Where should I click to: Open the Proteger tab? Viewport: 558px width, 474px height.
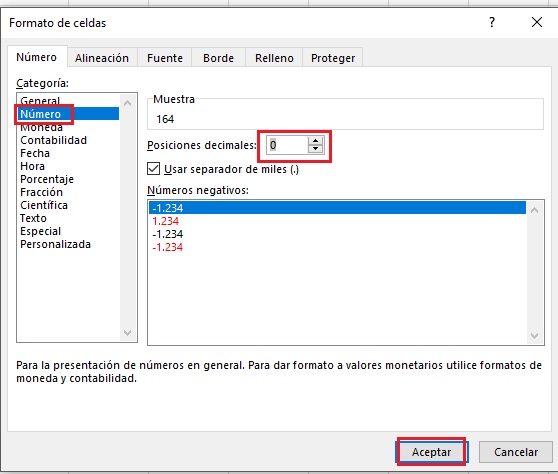tap(333, 58)
